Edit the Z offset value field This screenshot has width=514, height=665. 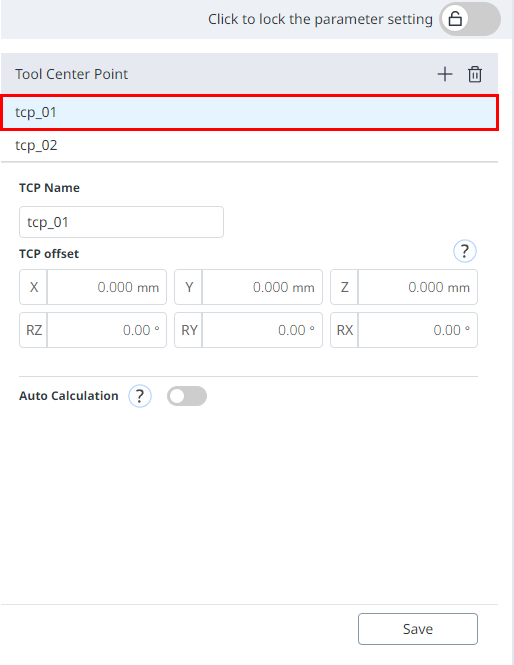418,287
